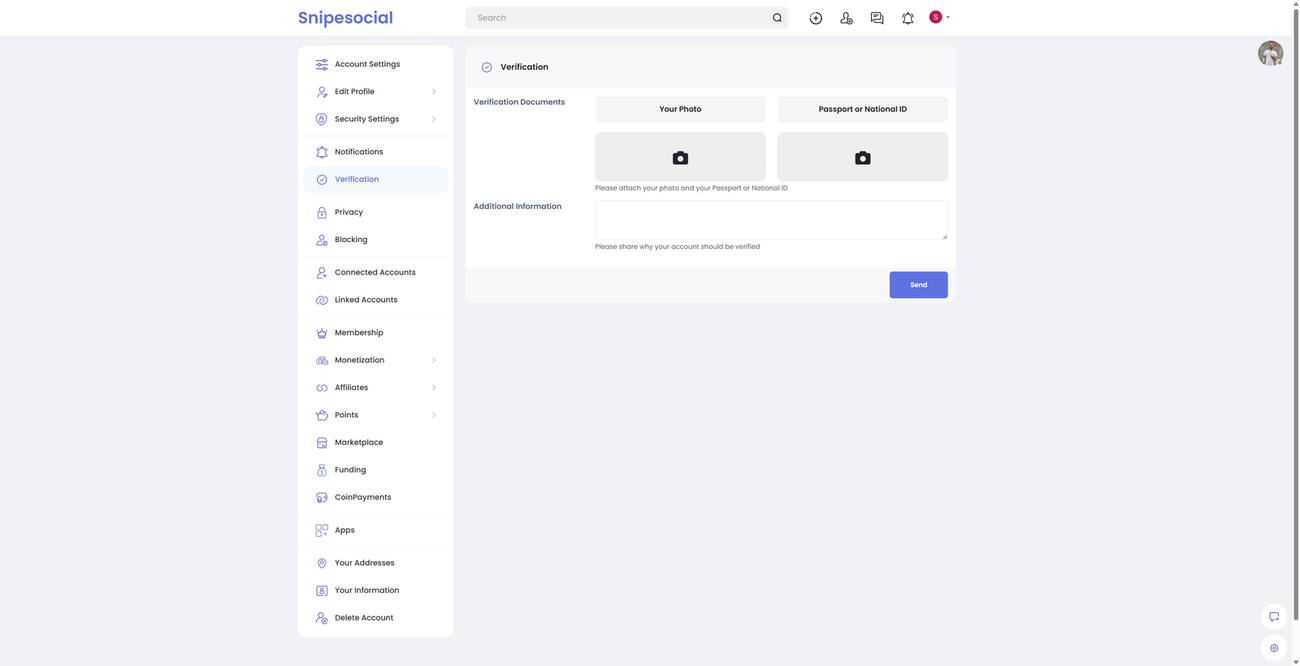Image resolution: width=1300 pixels, height=666 pixels.
Task: Click the Funding icon
Action: tap(322, 470)
